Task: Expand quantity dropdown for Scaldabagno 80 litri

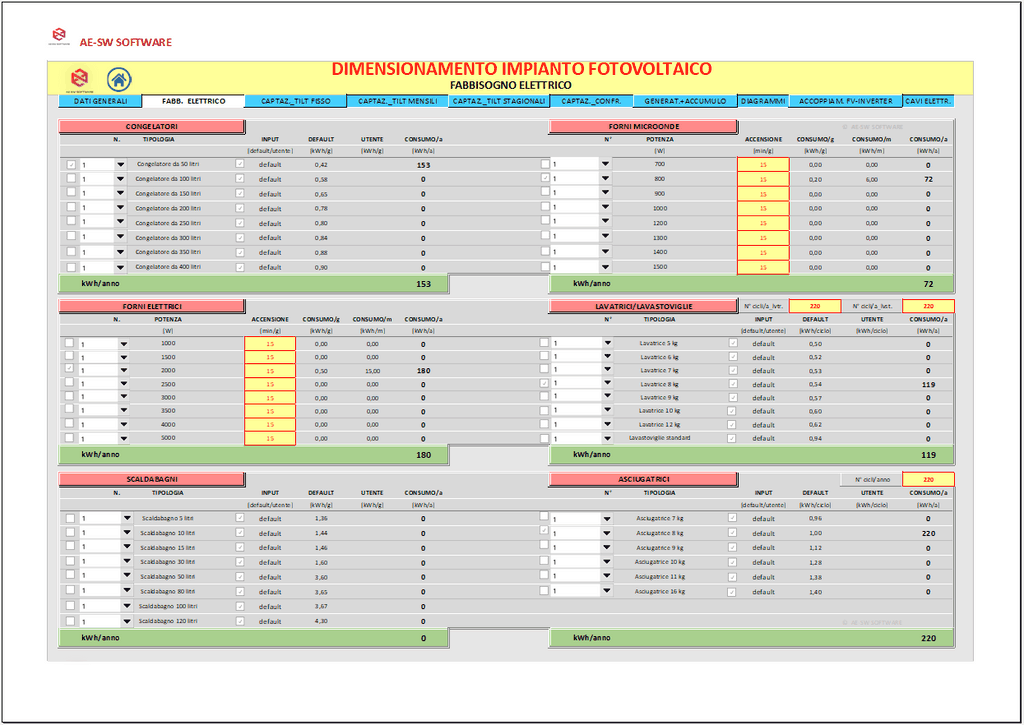Action: [127, 592]
